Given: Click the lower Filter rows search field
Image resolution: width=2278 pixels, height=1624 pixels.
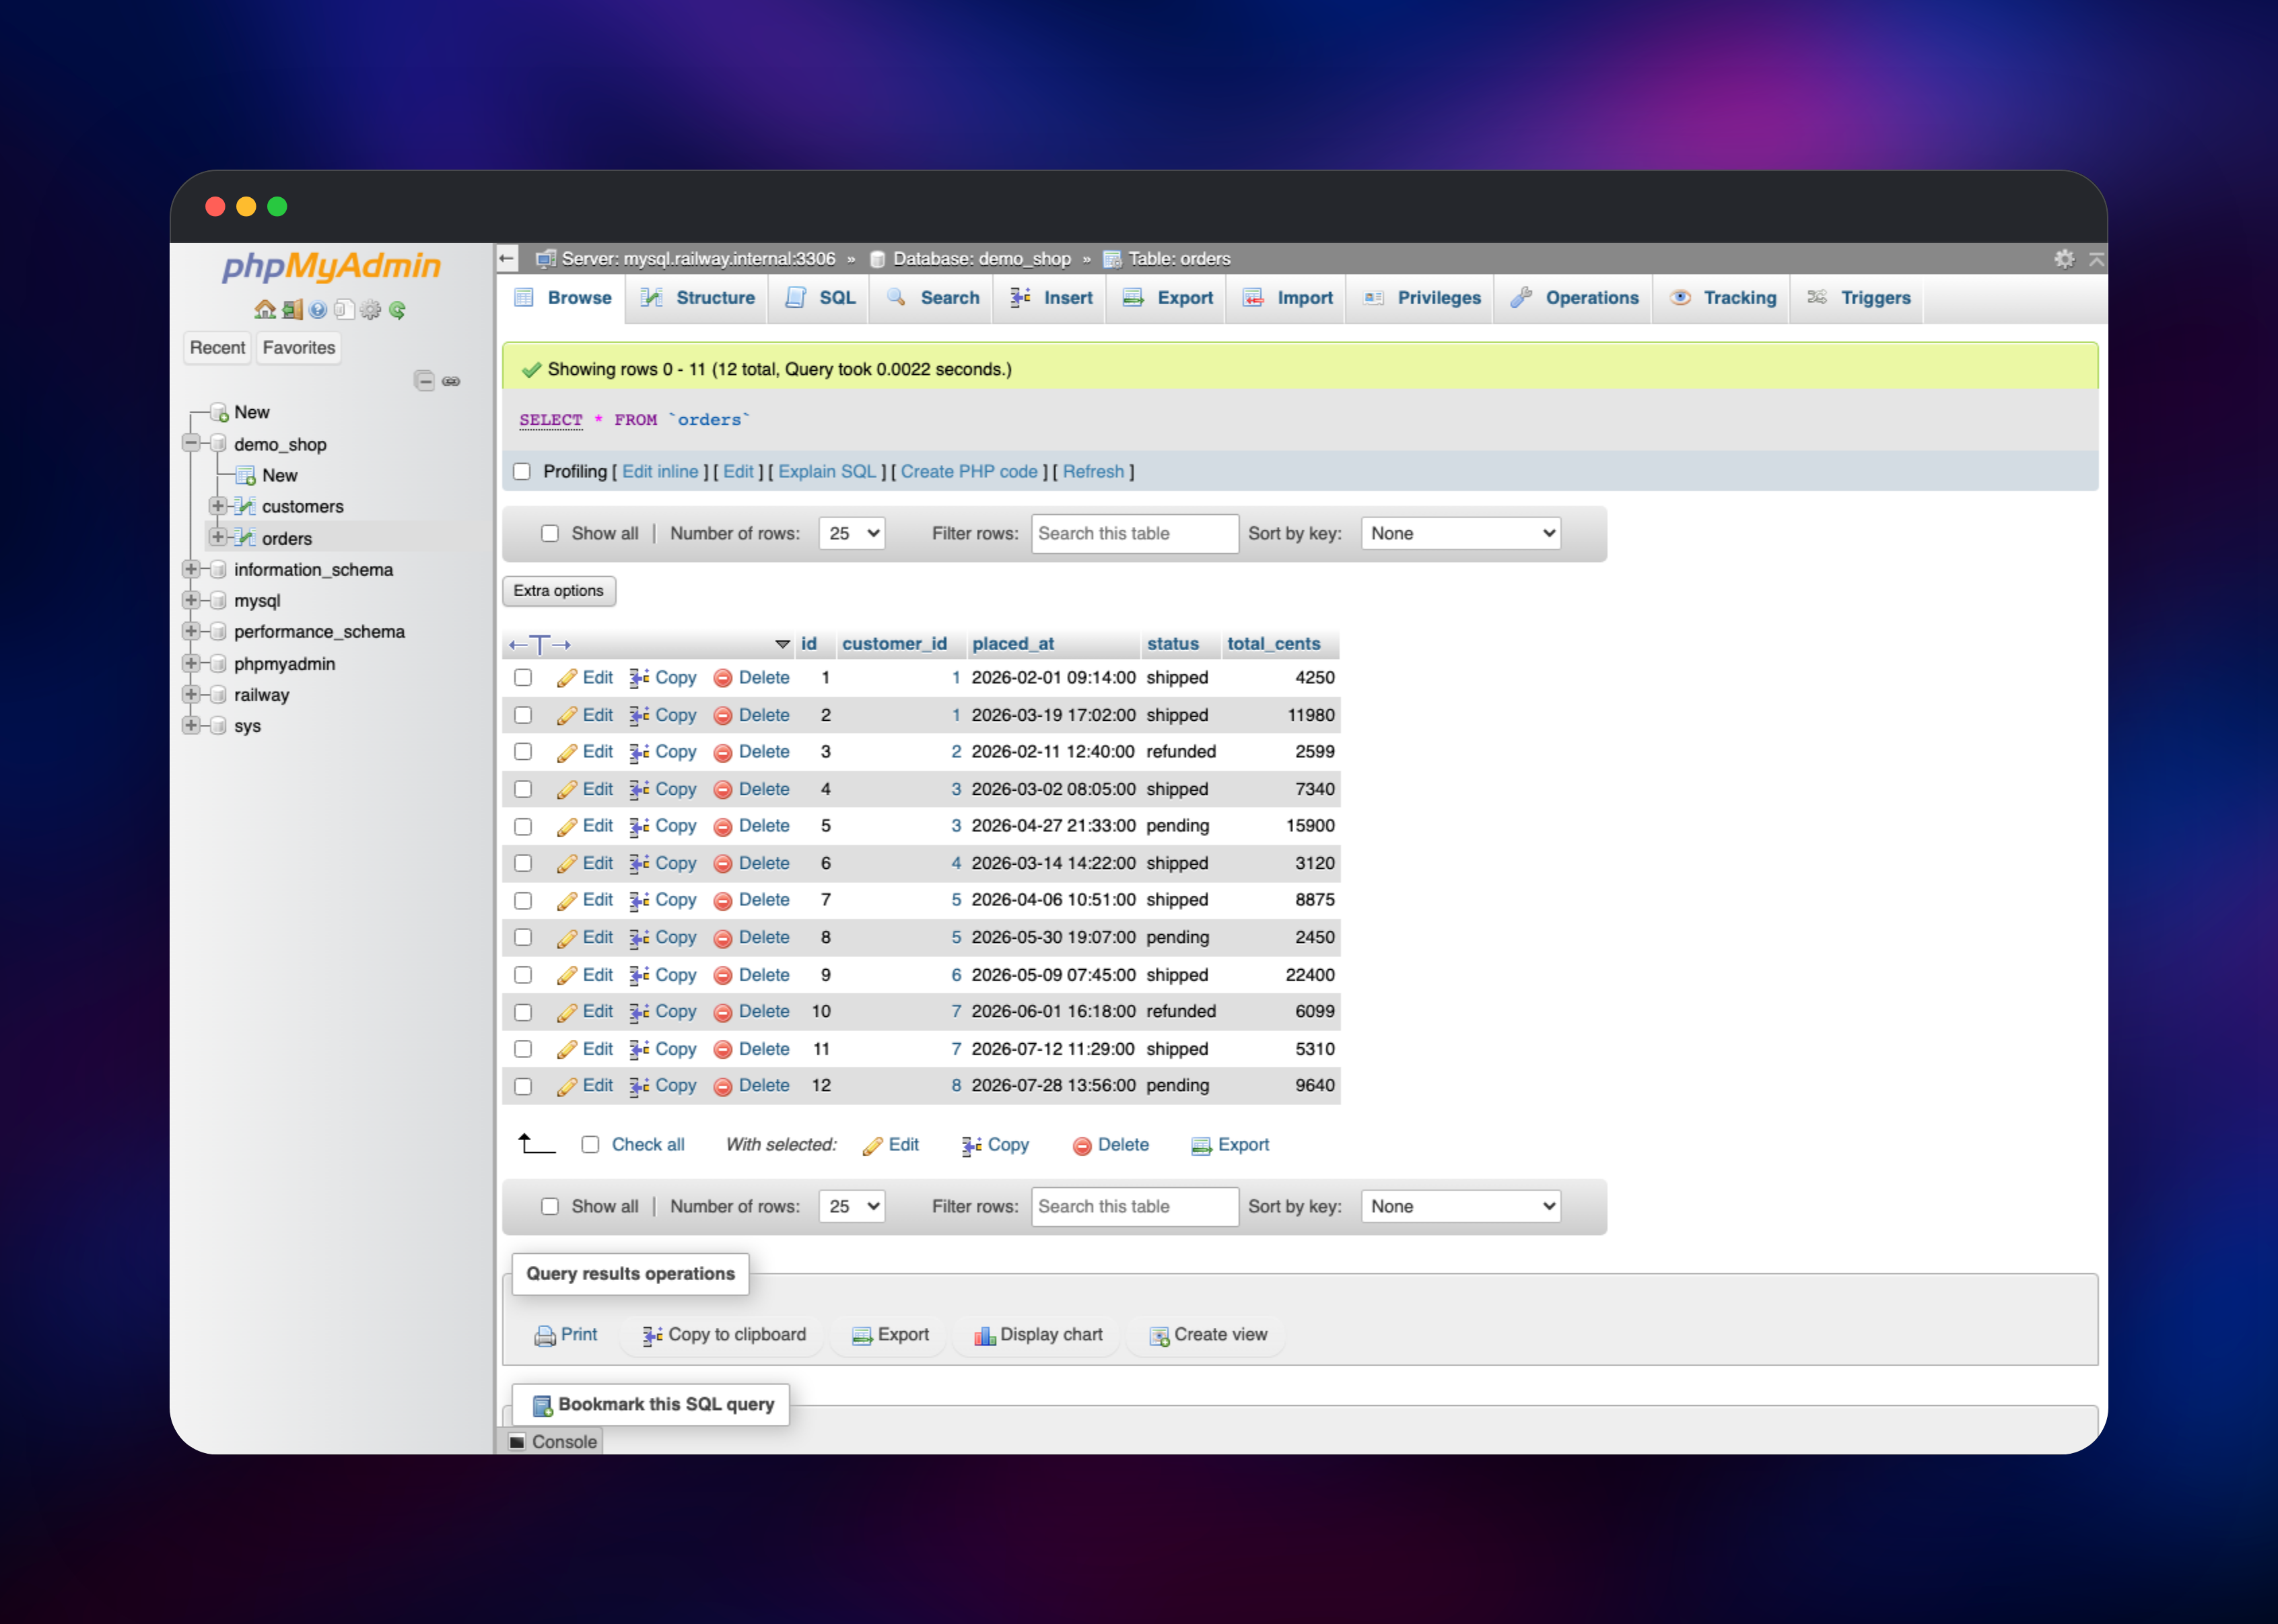Looking at the screenshot, I should pyautogui.click(x=1134, y=1207).
